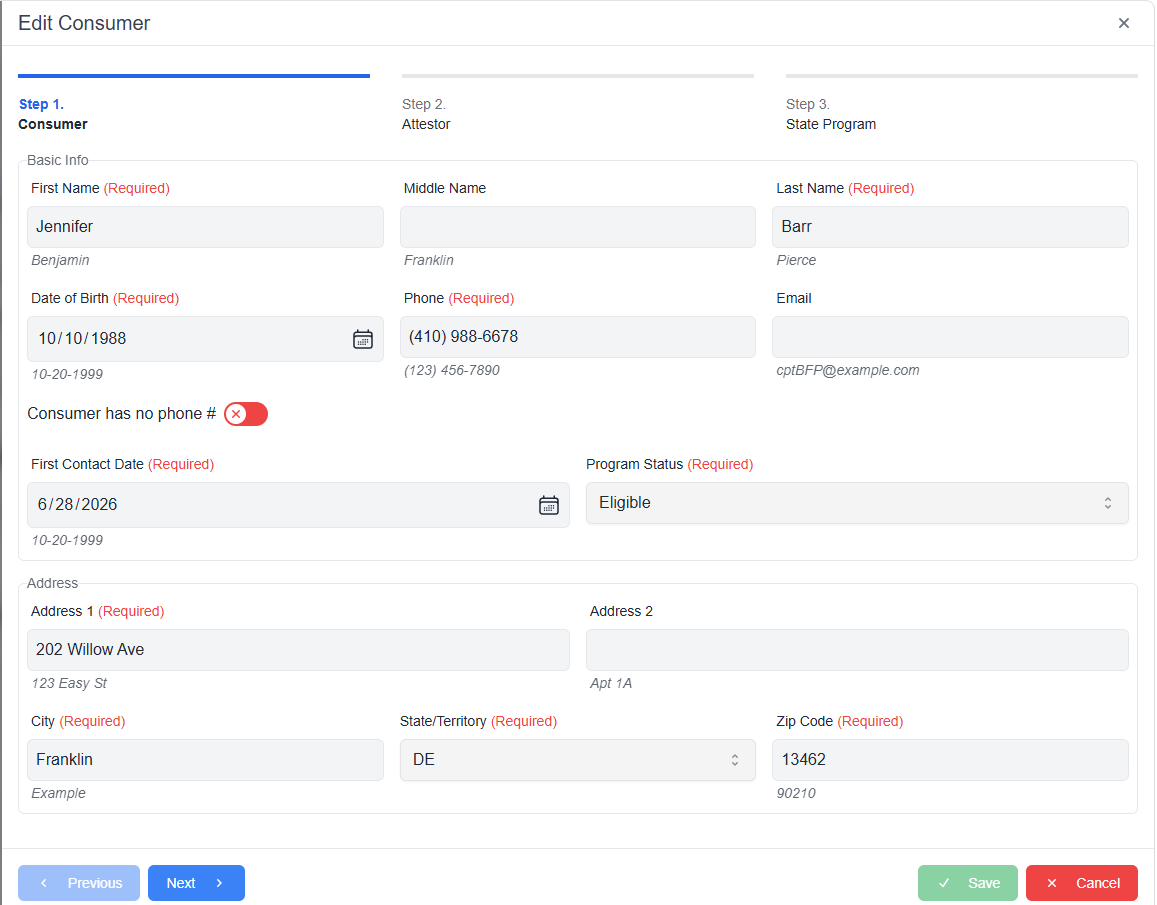Click the 'Edit Consumer' dialog title
The width and height of the screenshot is (1157, 905).
click(84, 23)
